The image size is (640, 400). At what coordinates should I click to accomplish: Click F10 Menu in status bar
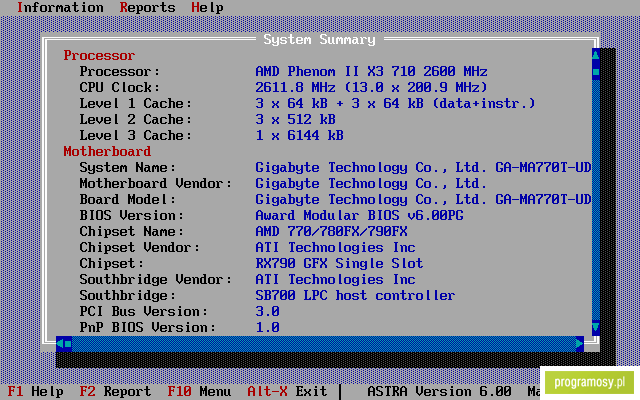pyautogui.click(x=199, y=391)
